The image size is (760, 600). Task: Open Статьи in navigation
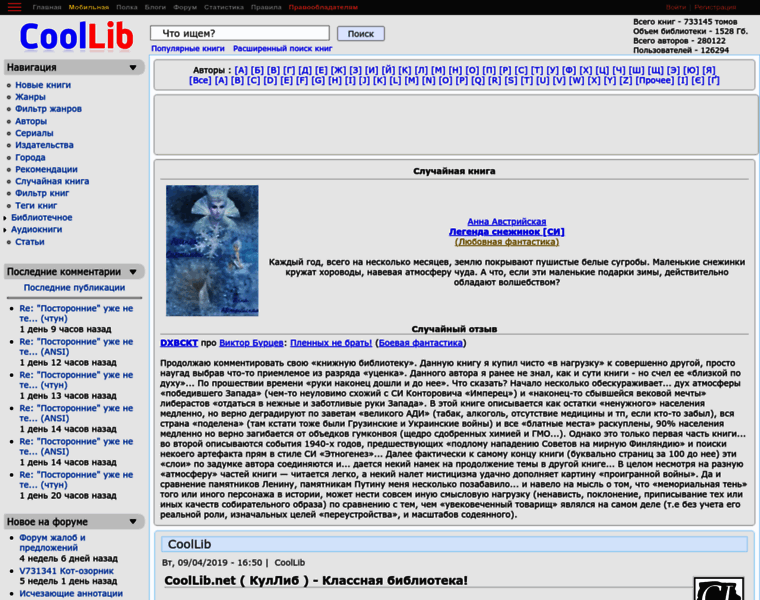30,242
